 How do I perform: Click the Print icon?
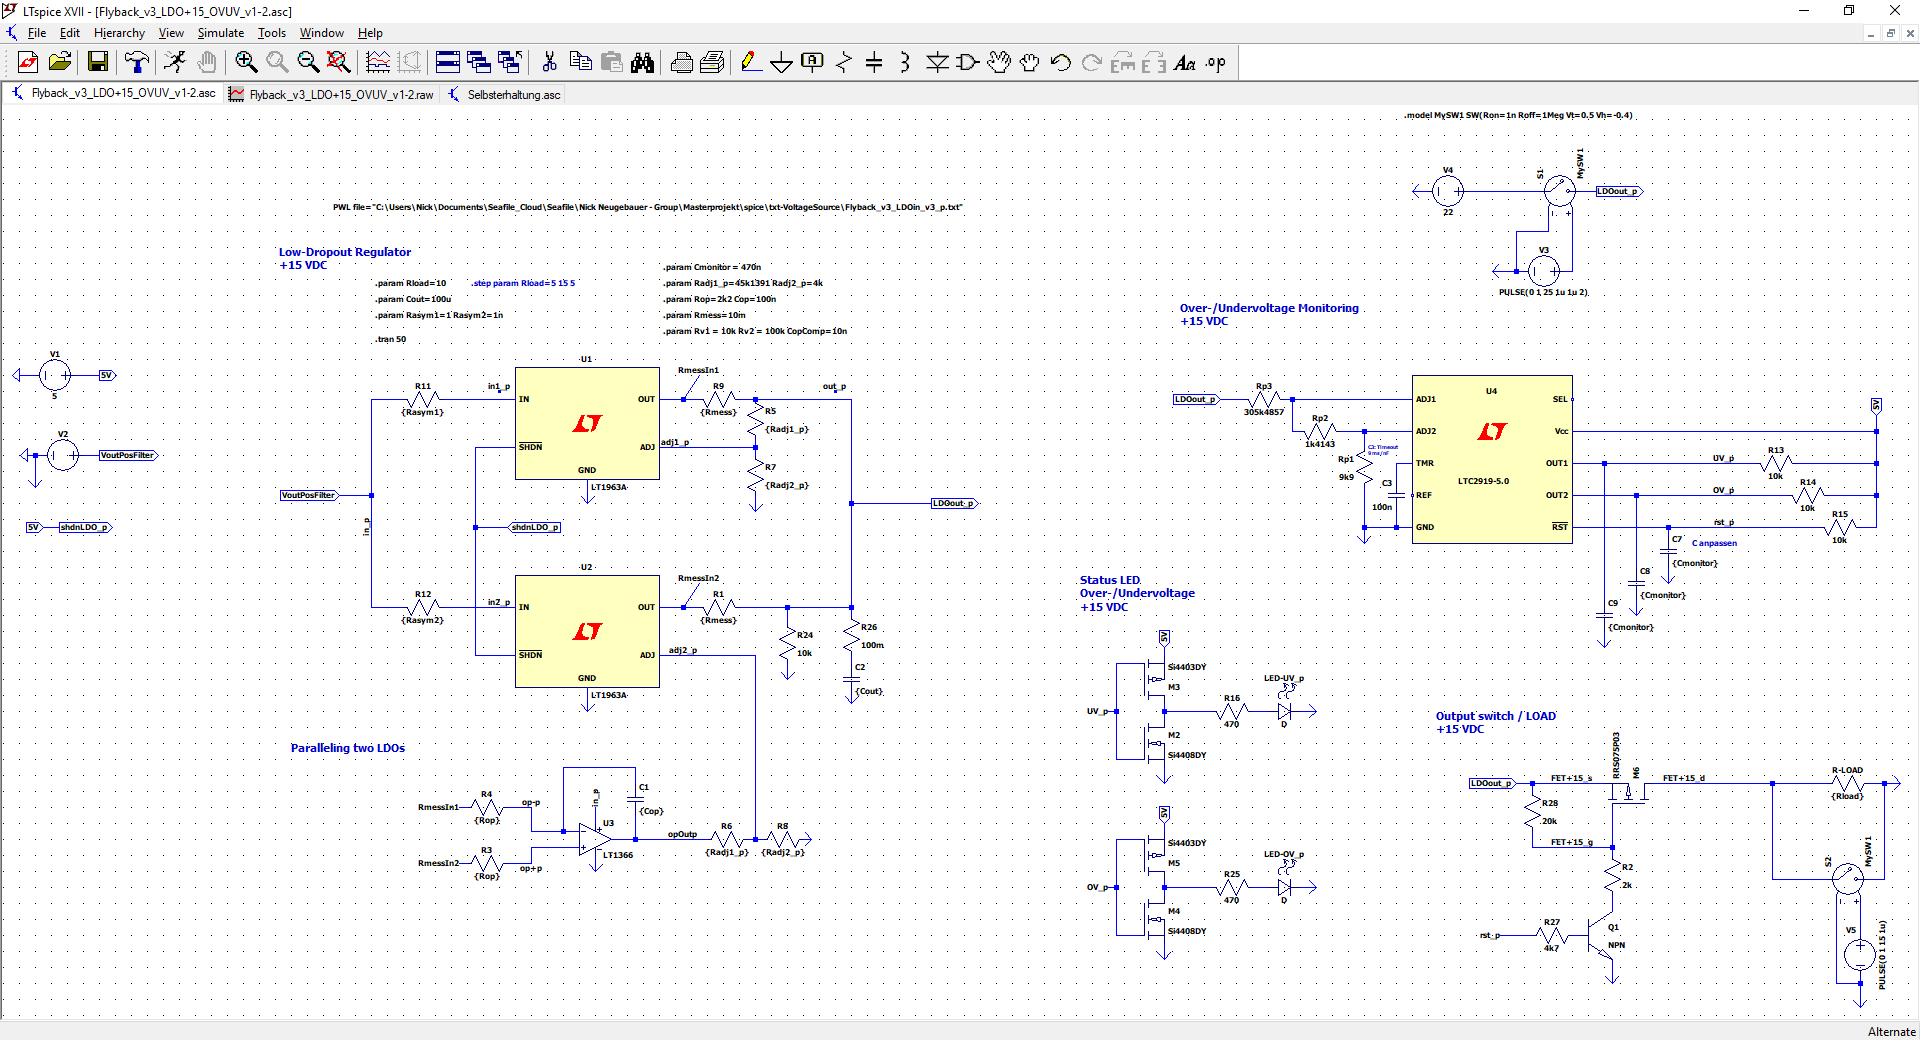point(713,62)
